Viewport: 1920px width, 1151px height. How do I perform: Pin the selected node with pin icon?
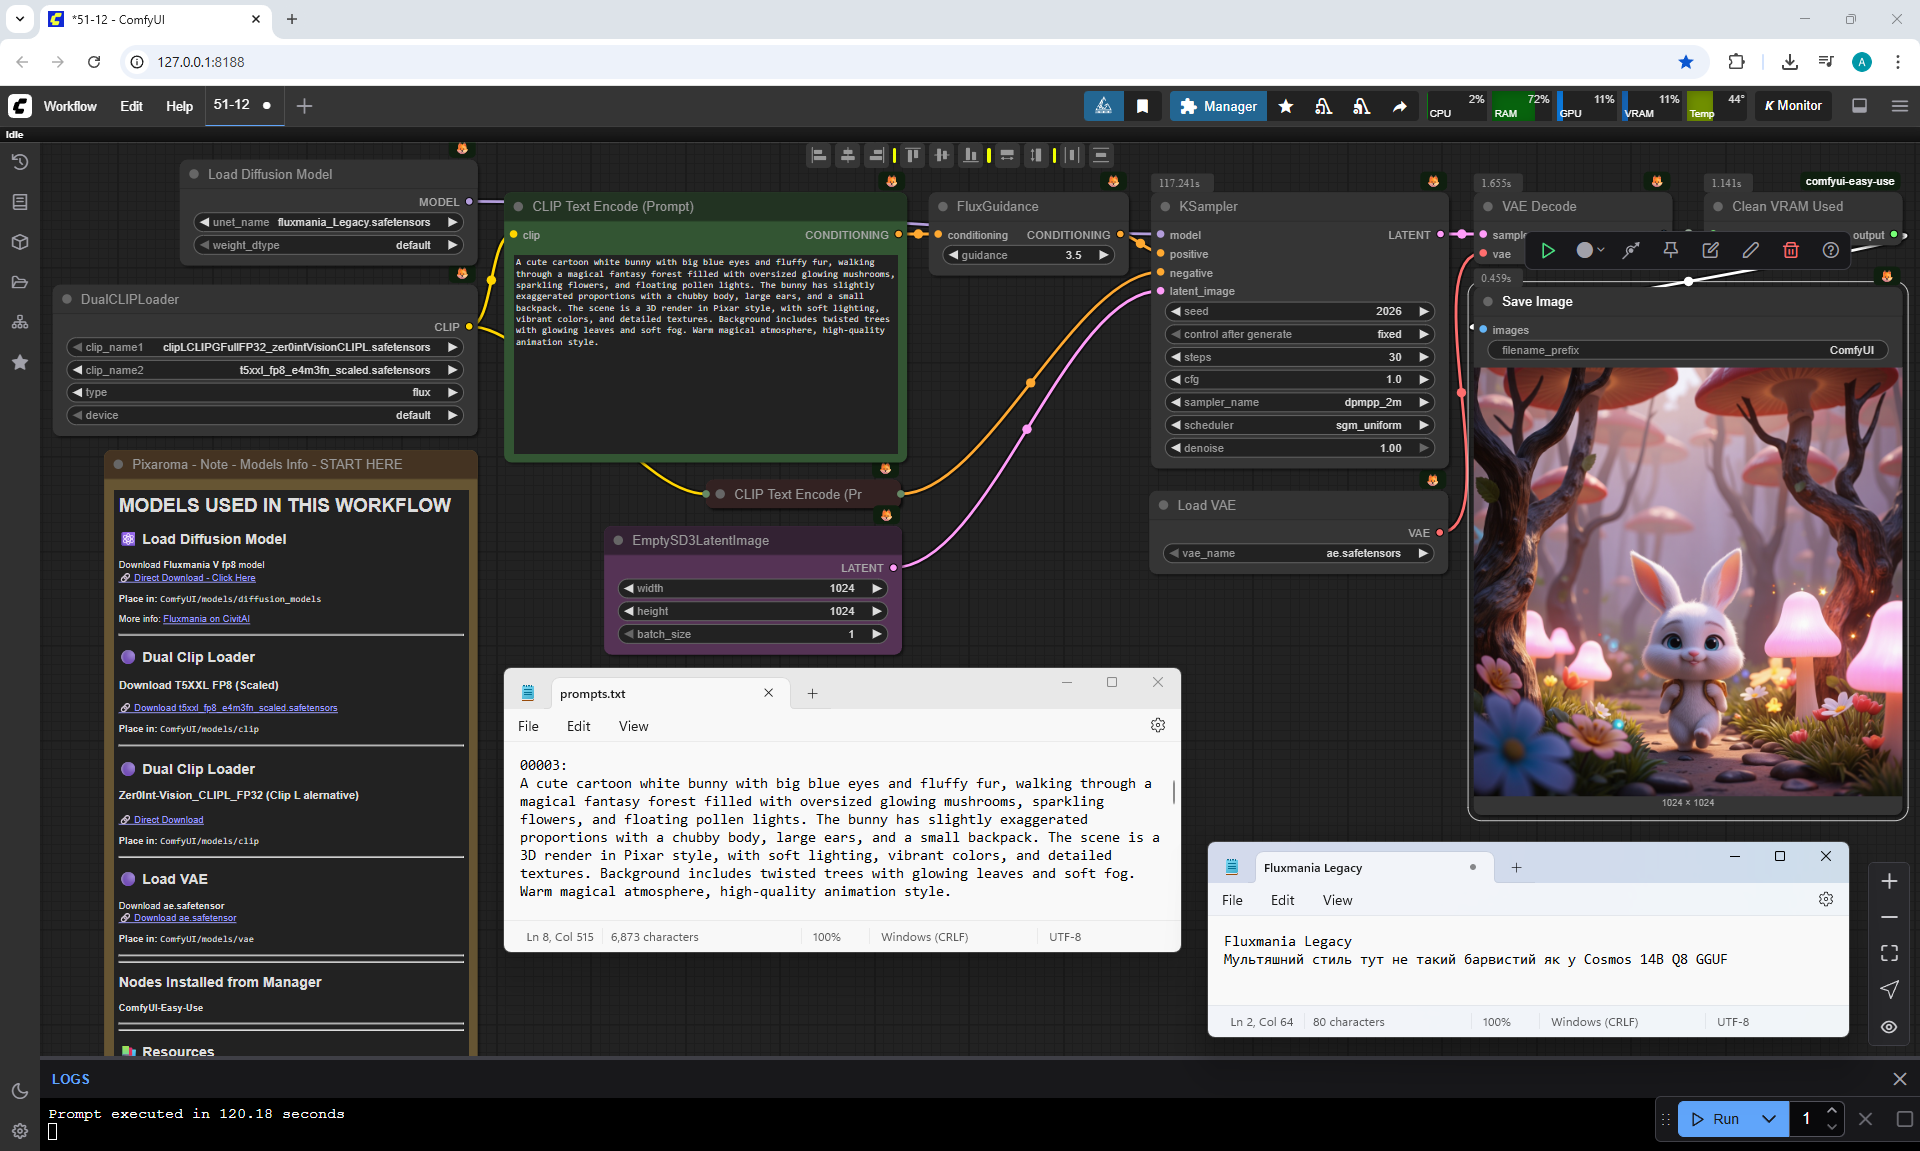click(1670, 251)
